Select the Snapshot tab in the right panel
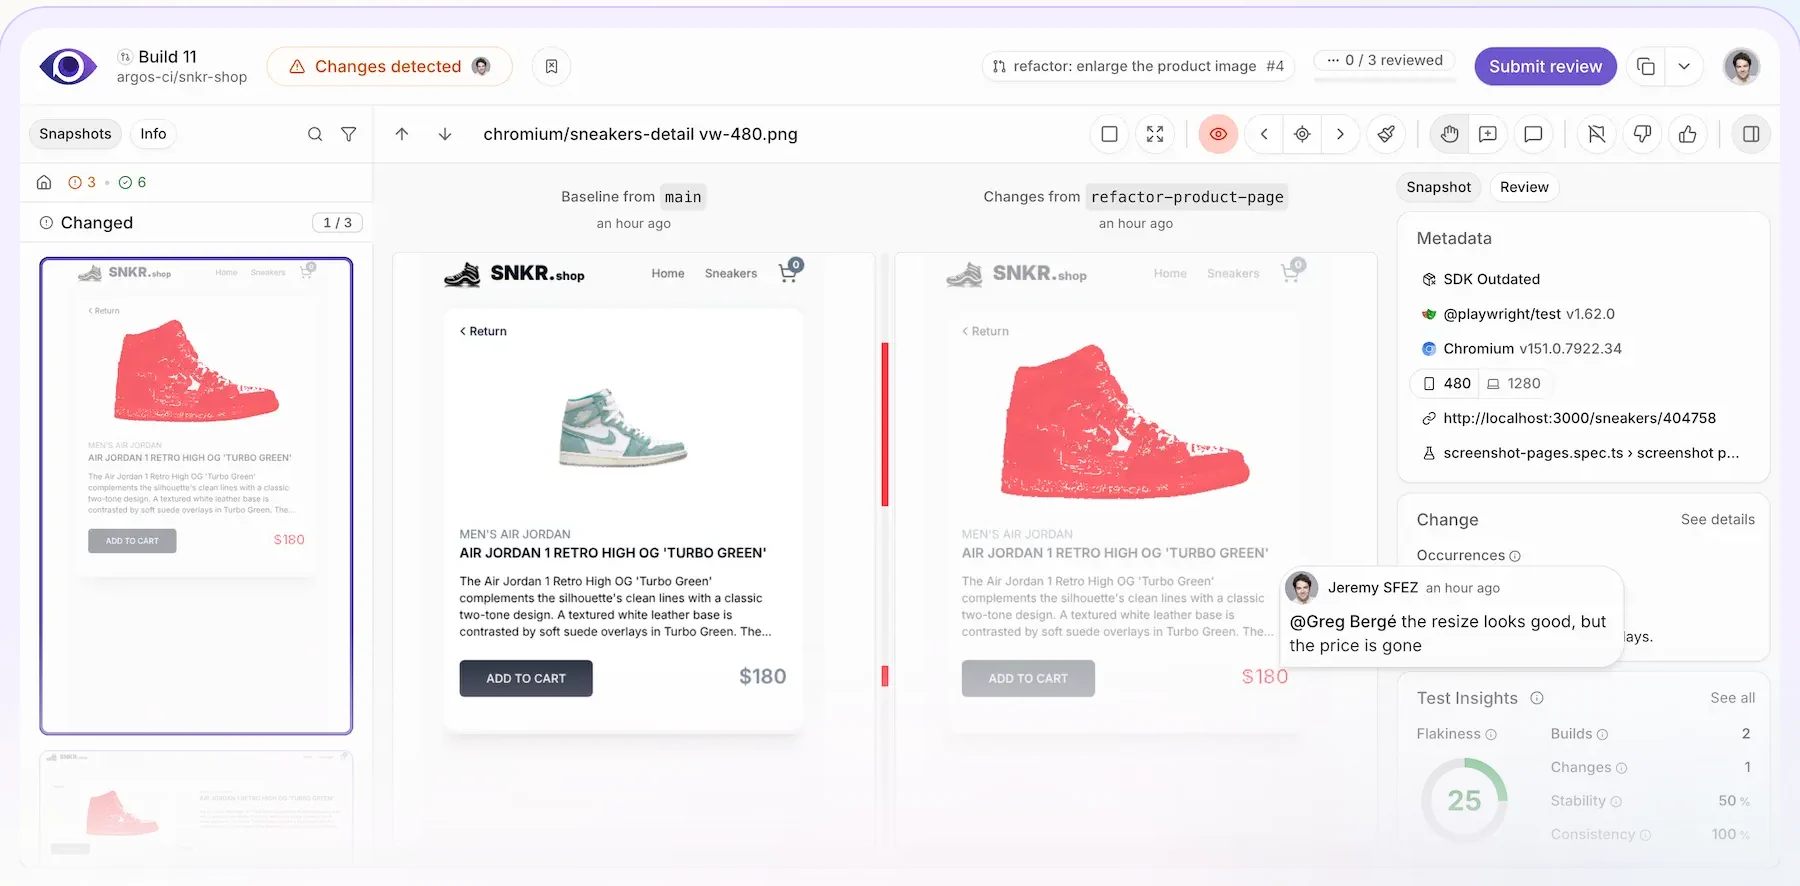Screen dimensions: 1800x886 point(1439,187)
